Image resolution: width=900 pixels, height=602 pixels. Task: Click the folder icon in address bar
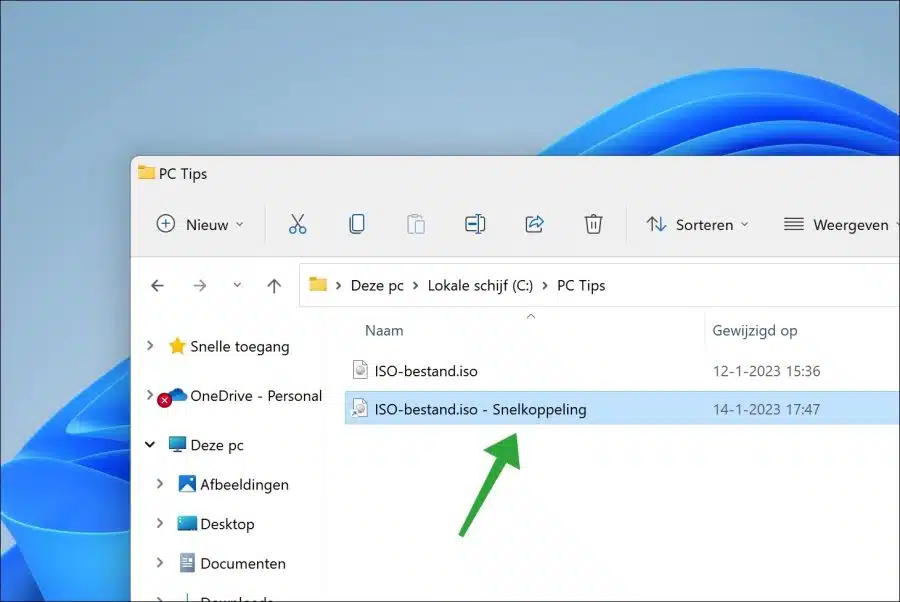(x=317, y=284)
